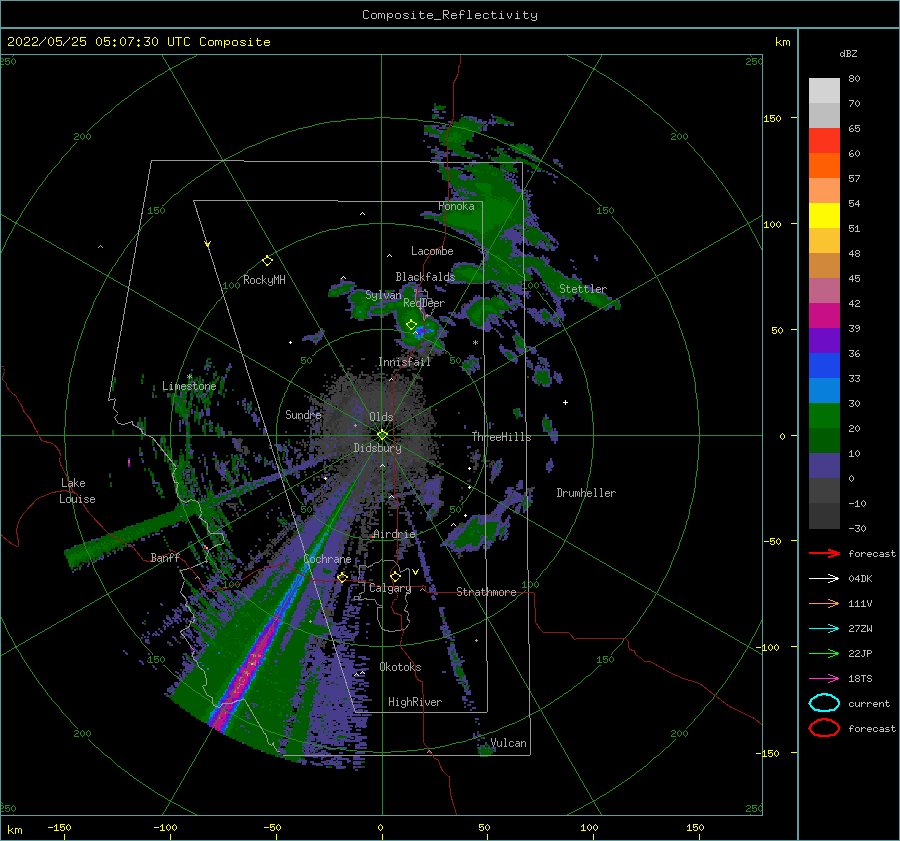Click the Ponoka label
This screenshot has width=900, height=841.
pos(456,206)
